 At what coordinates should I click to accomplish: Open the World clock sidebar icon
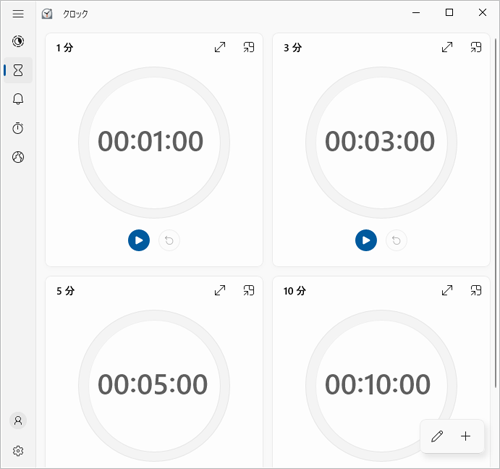tap(18, 157)
